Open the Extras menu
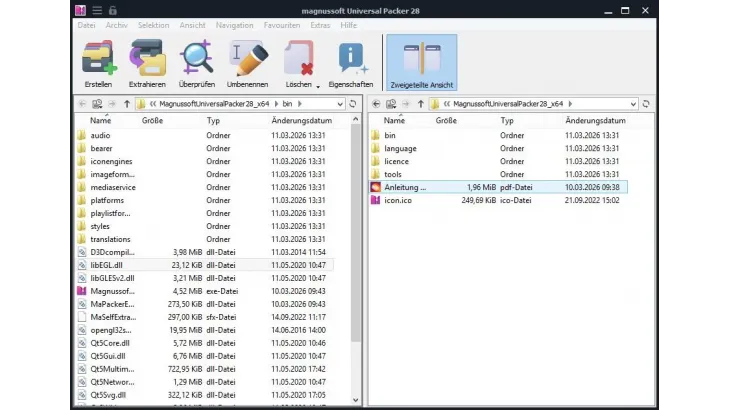Image resolution: width=730 pixels, height=410 pixels. click(320, 25)
